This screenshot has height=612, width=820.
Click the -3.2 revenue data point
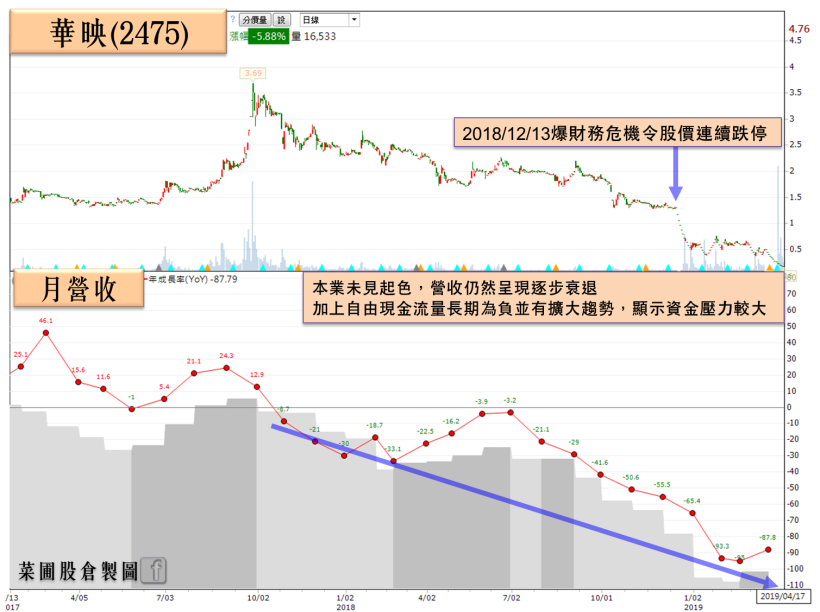click(x=511, y=412)
